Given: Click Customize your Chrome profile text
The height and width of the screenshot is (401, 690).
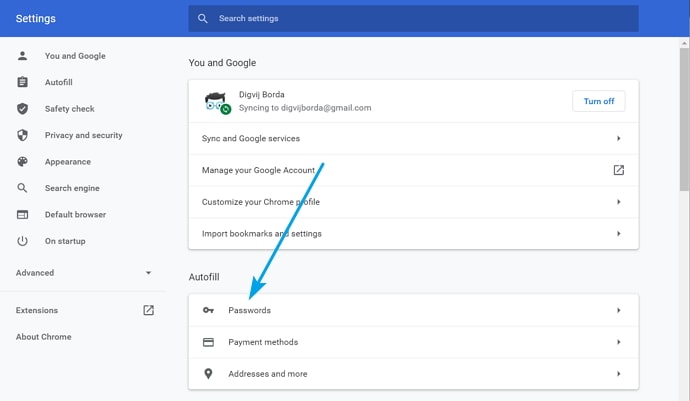Looking at the screenshot, I should [x=261, y=202].
